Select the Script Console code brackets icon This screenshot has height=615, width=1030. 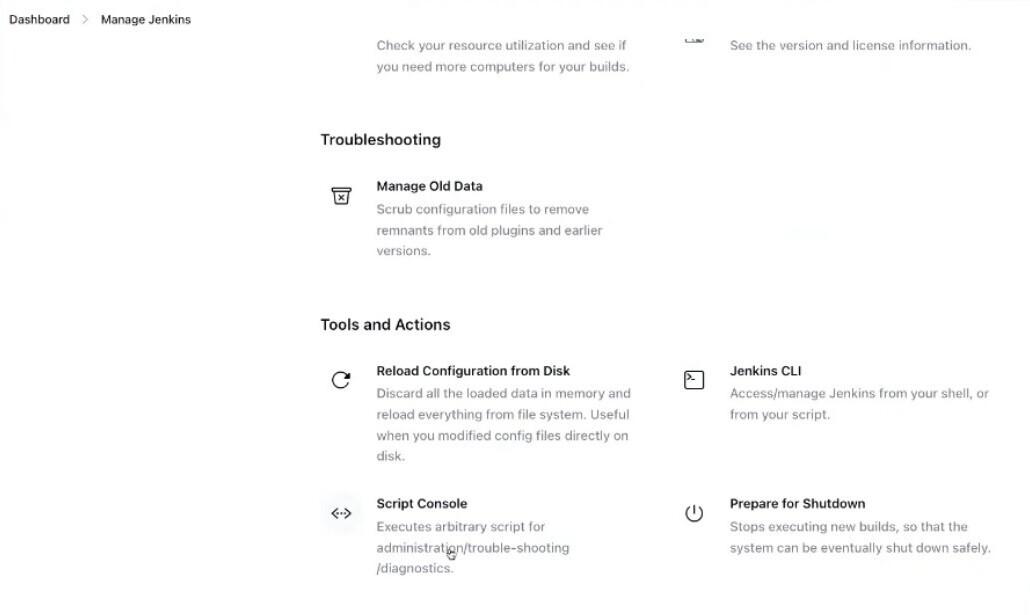[341, 513]
